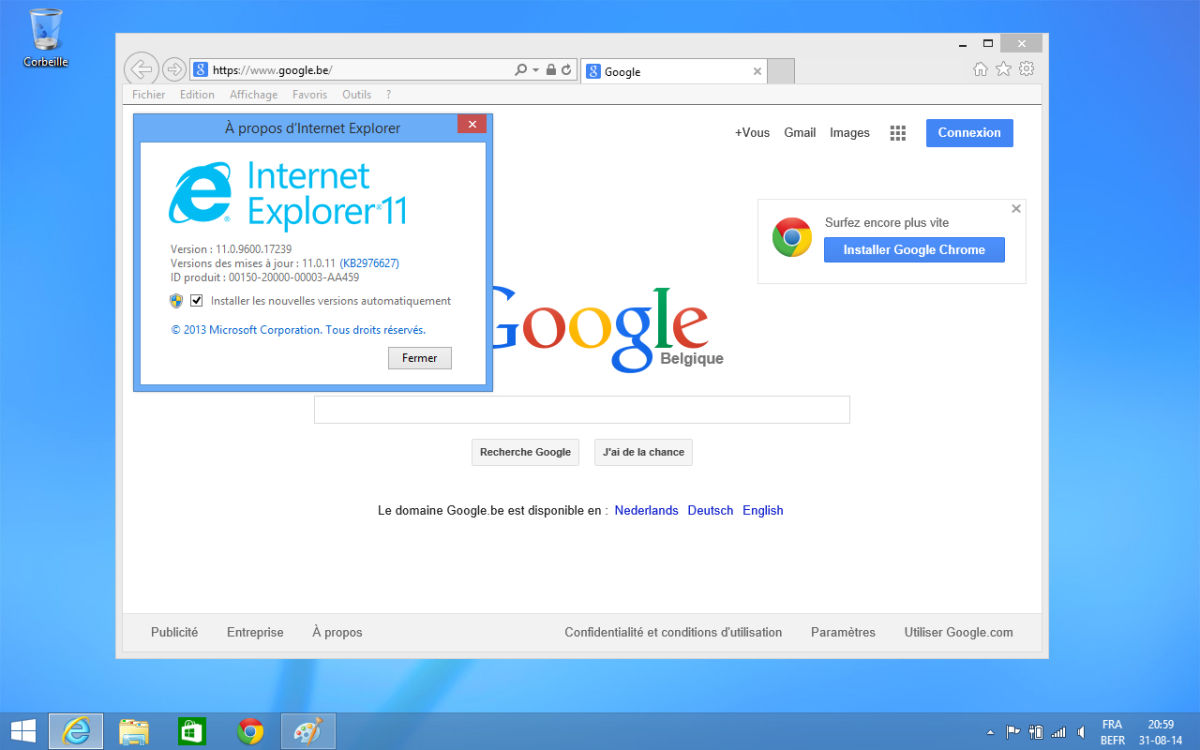Refresh the page with the reload icon
Viewport: 1200px width, 750px height.
[x=566, y=70]
